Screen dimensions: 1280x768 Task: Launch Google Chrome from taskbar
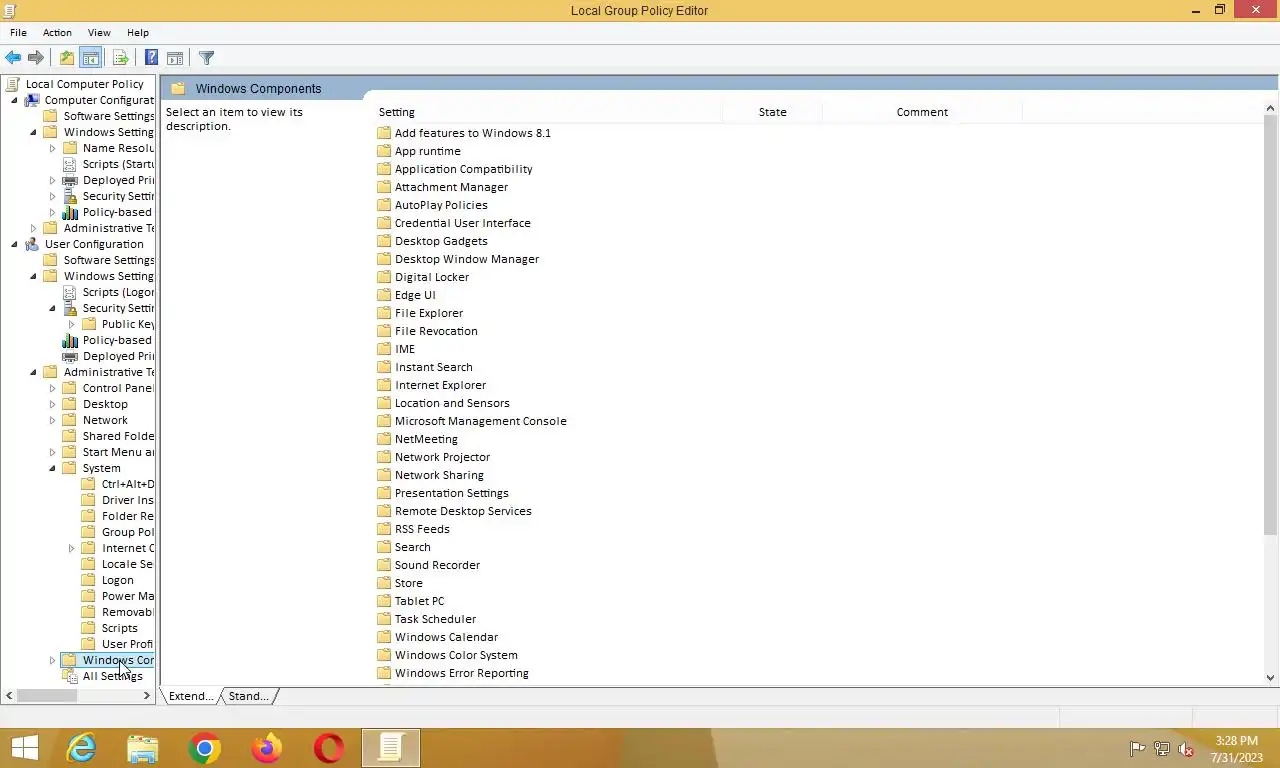point(205,748)
